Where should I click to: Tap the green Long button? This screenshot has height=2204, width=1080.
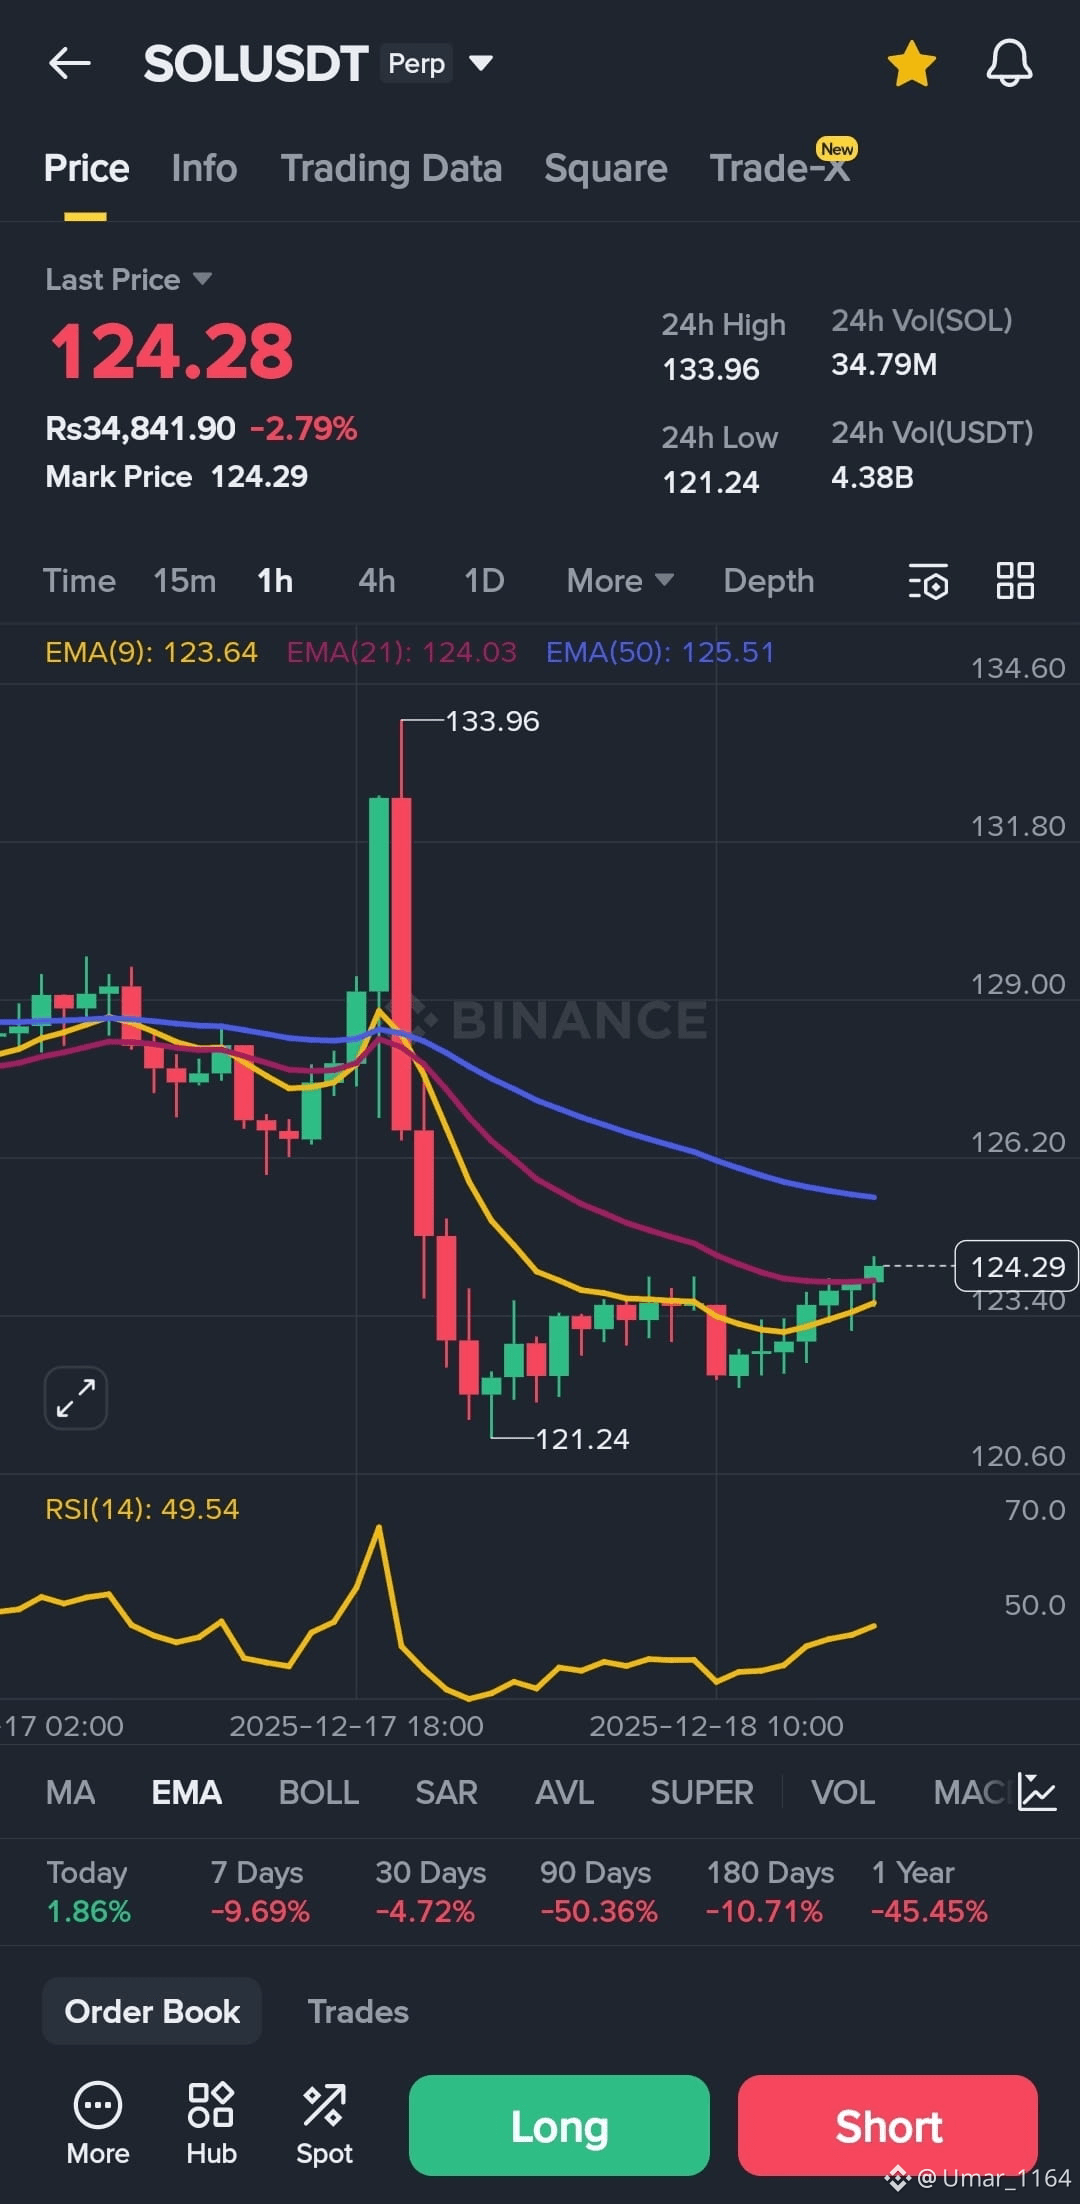click(559, 2125)
